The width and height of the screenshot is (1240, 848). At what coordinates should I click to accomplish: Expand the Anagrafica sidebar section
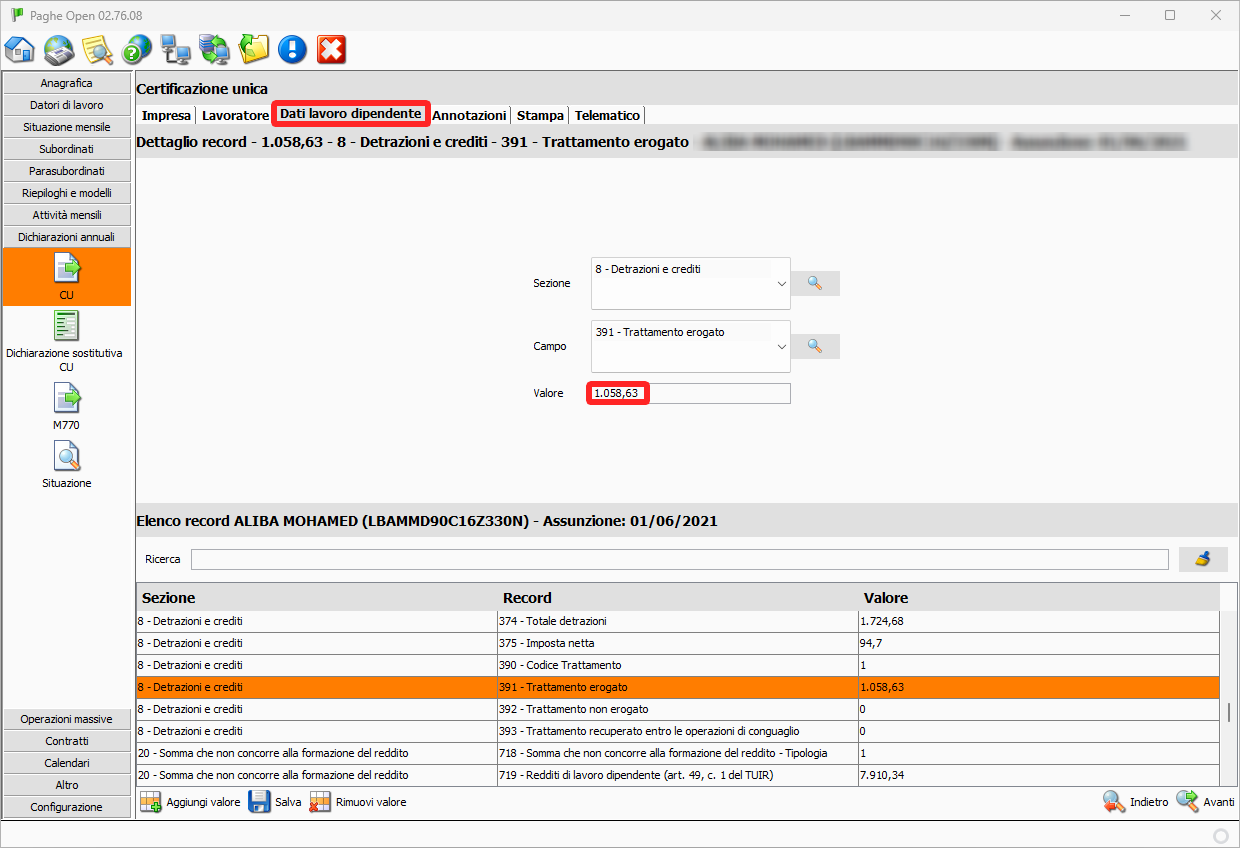tap(67, 83)
